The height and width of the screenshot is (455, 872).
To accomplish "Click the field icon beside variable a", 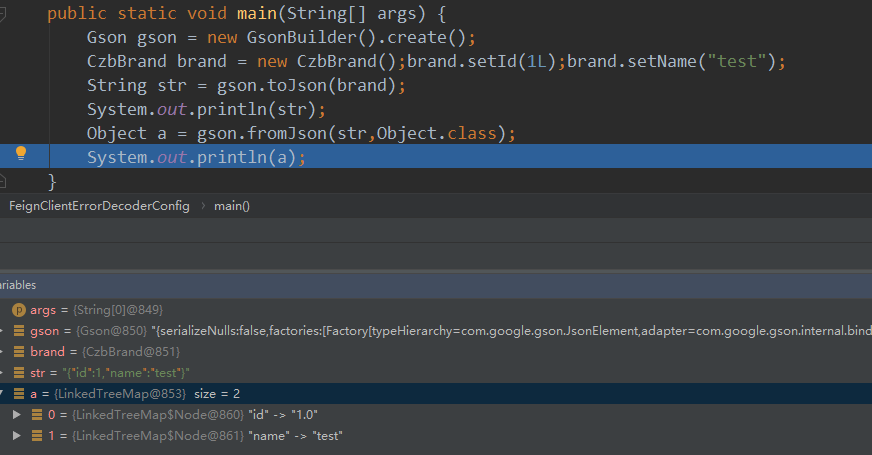I will 19,394.
